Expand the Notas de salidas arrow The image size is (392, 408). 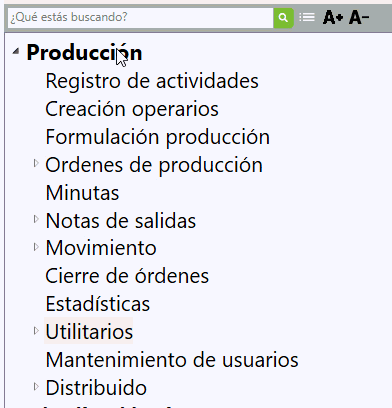(36, 219)
